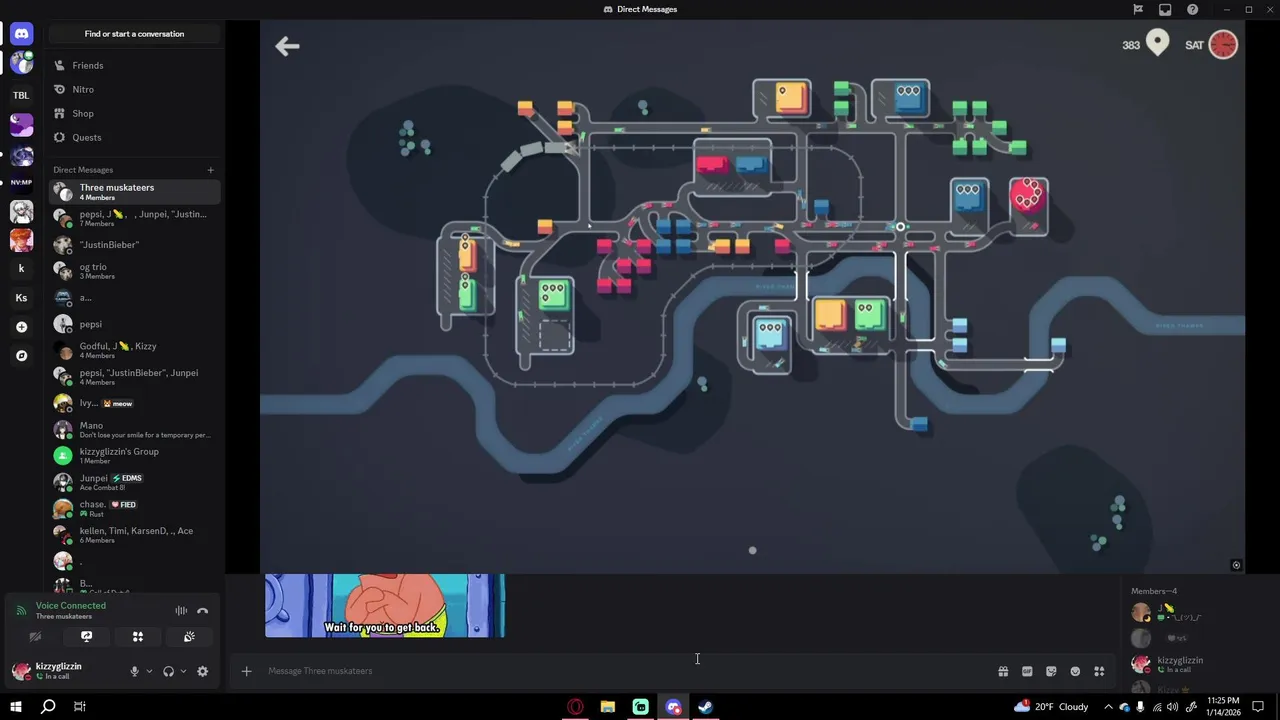Open User Settings gear
The image size is (1280, 720).
click(x=202, y=671)
